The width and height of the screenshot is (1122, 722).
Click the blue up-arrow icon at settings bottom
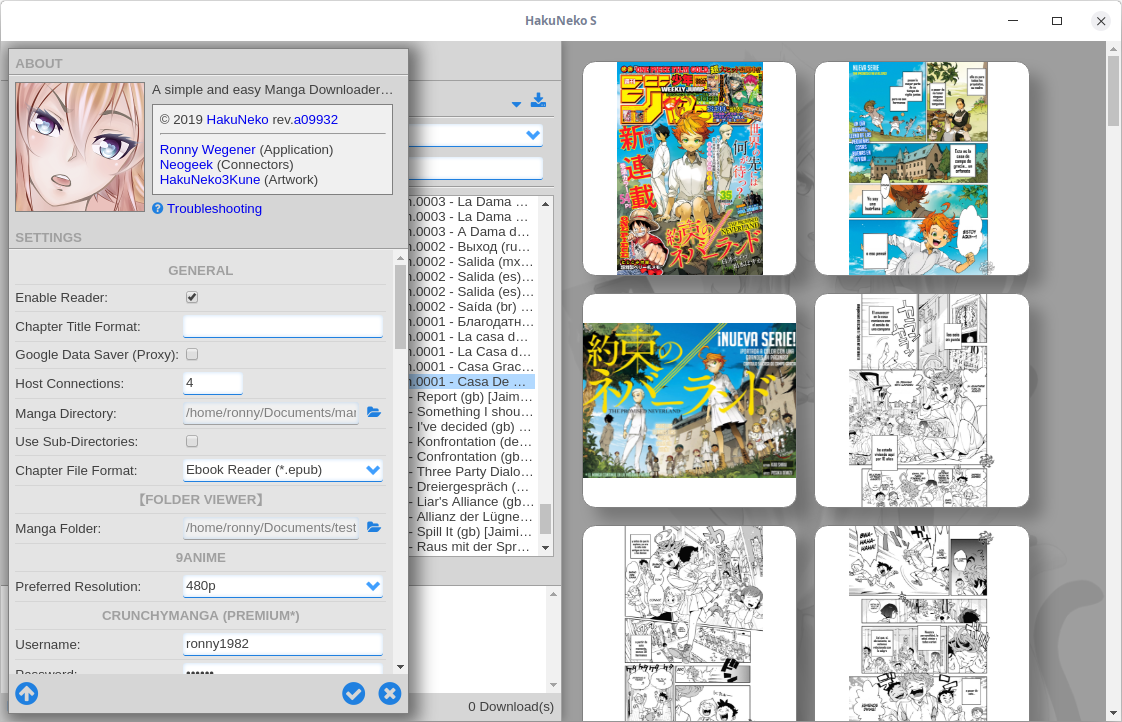tap(26, 693)
